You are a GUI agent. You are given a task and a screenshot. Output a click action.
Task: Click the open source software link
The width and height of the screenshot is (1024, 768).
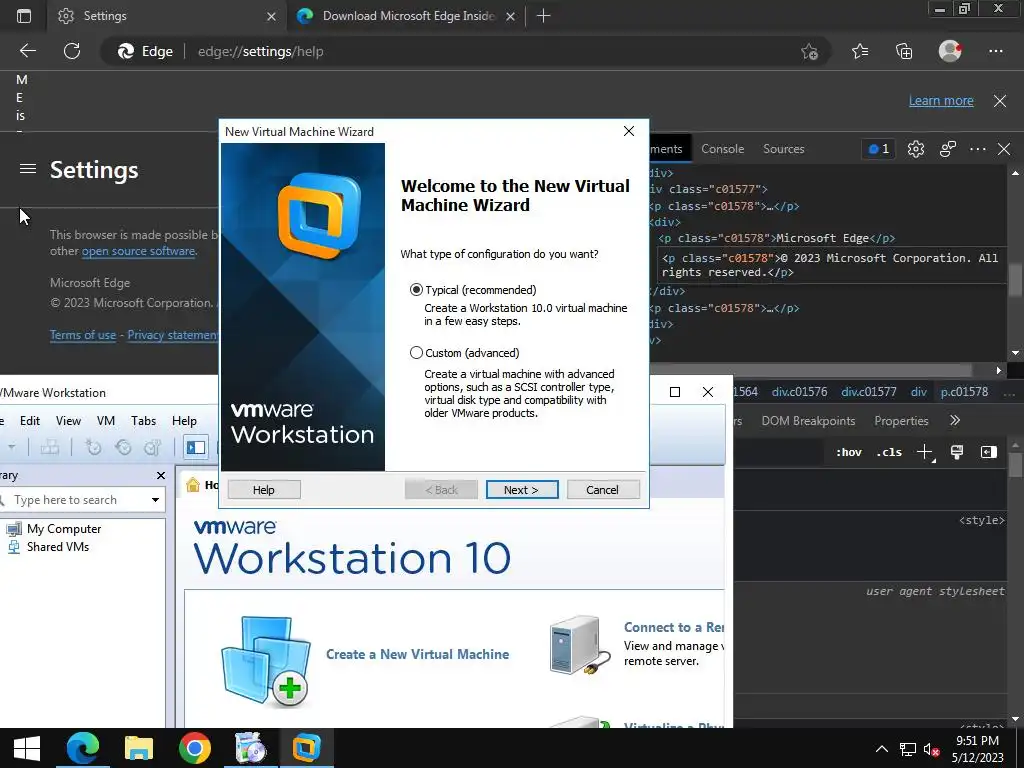(x=138, y=251)
